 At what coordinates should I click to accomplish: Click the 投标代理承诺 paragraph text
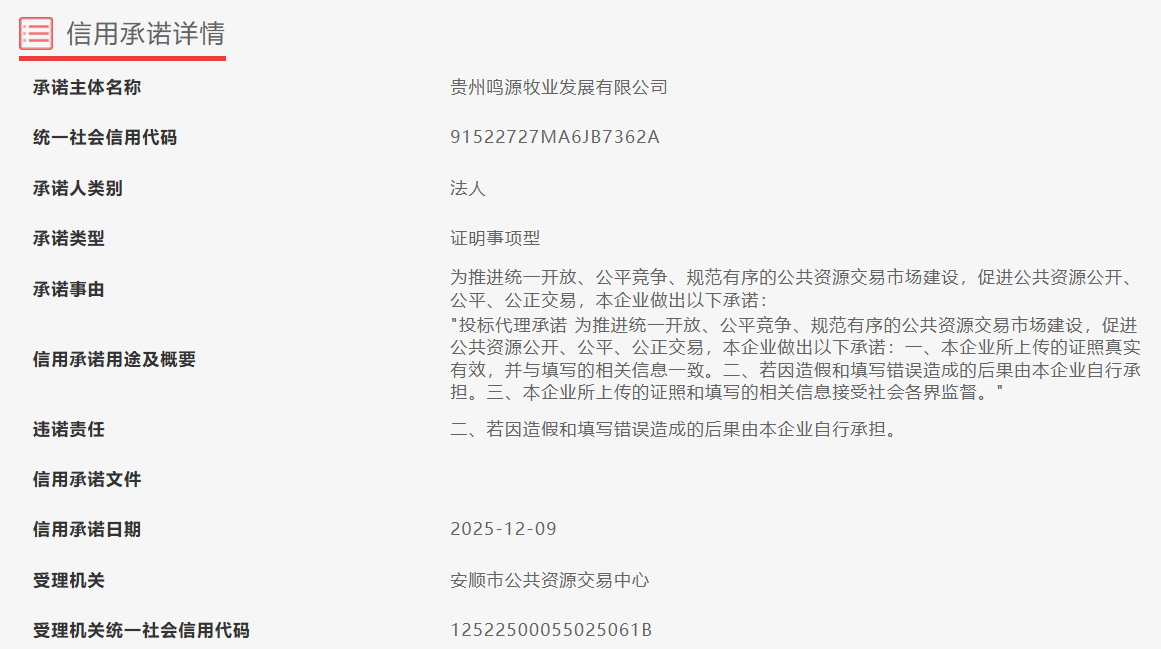point(795,359)
